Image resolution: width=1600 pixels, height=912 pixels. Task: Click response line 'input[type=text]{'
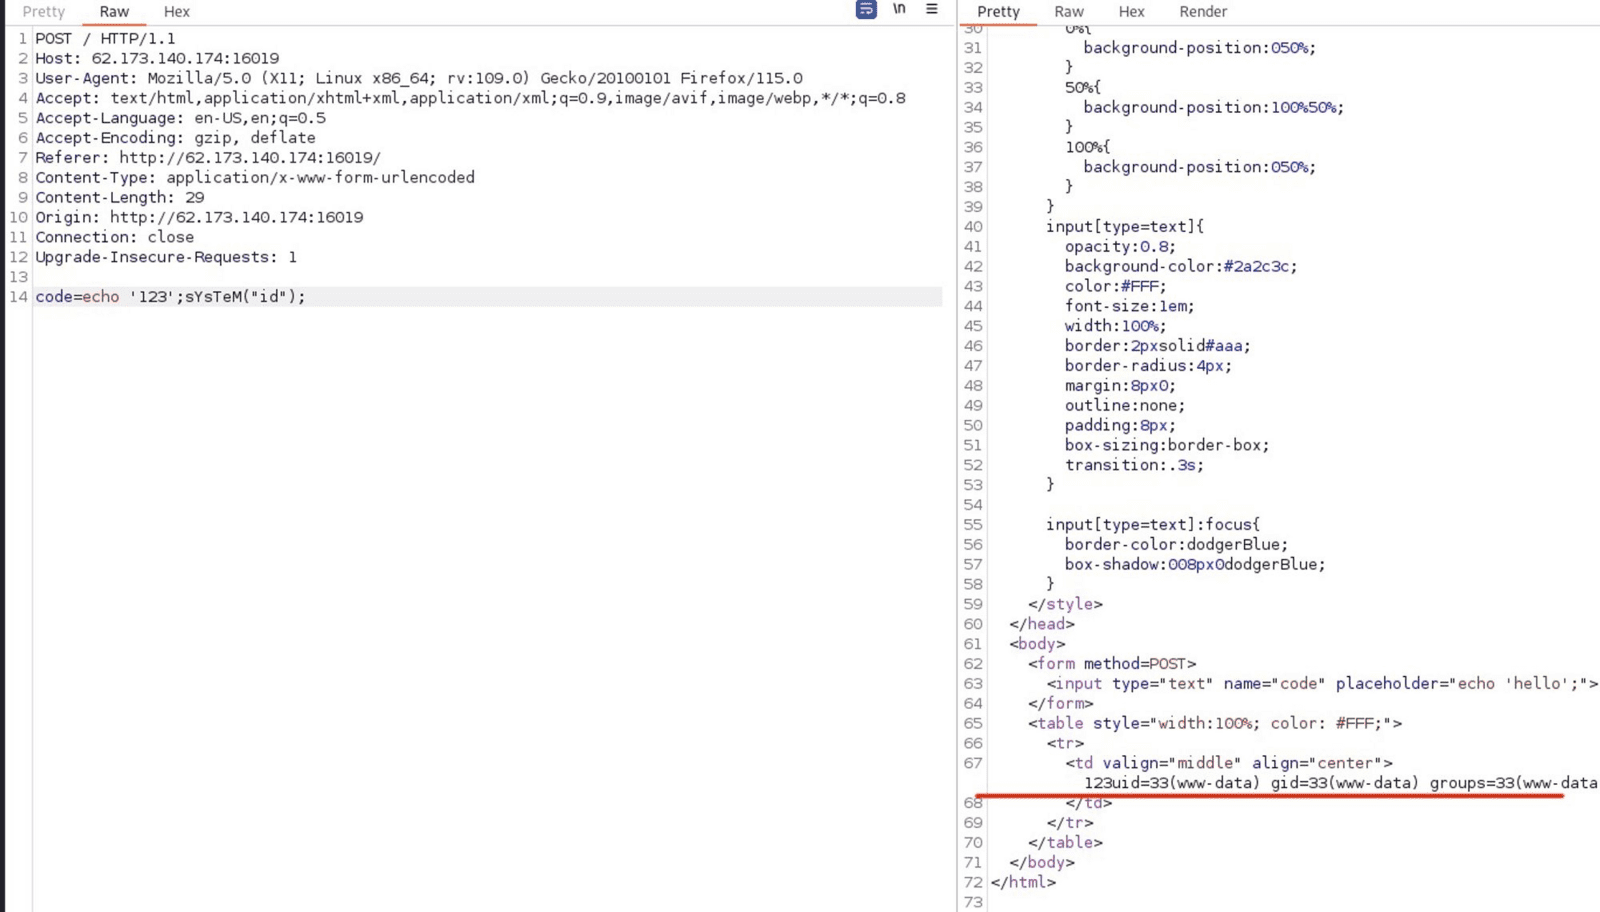pyautogui.click(x=1125, y=227)
